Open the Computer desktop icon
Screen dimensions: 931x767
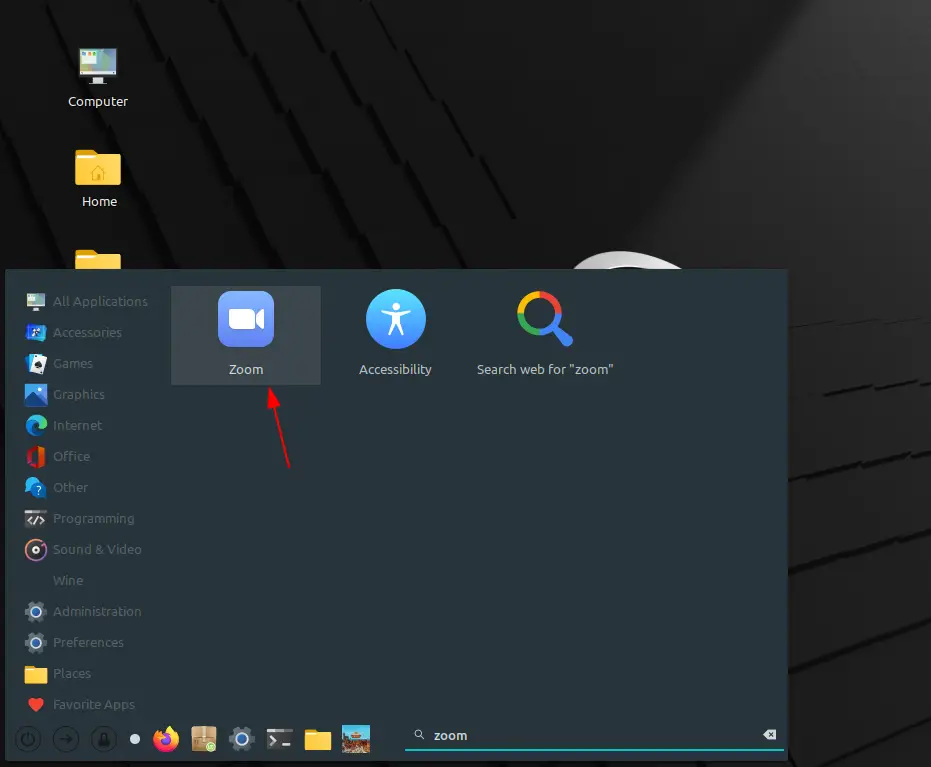[98, 78]
